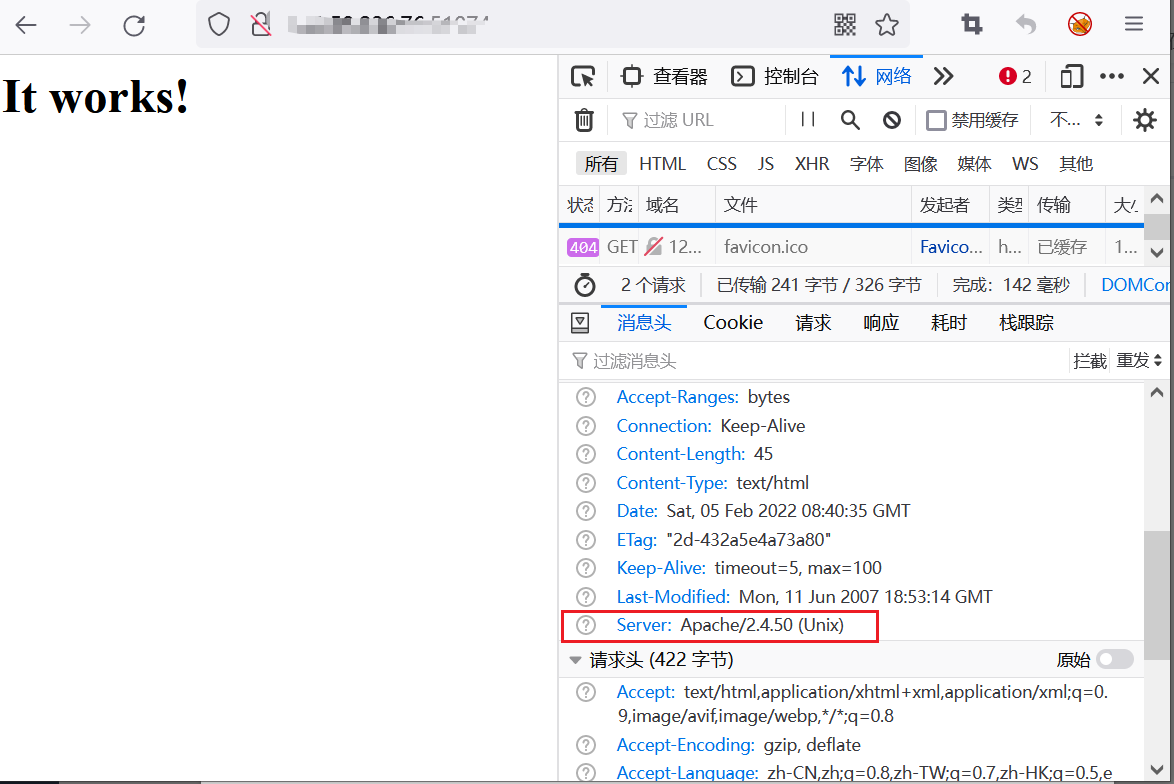Bookmark the page with the star

point(887,23)
